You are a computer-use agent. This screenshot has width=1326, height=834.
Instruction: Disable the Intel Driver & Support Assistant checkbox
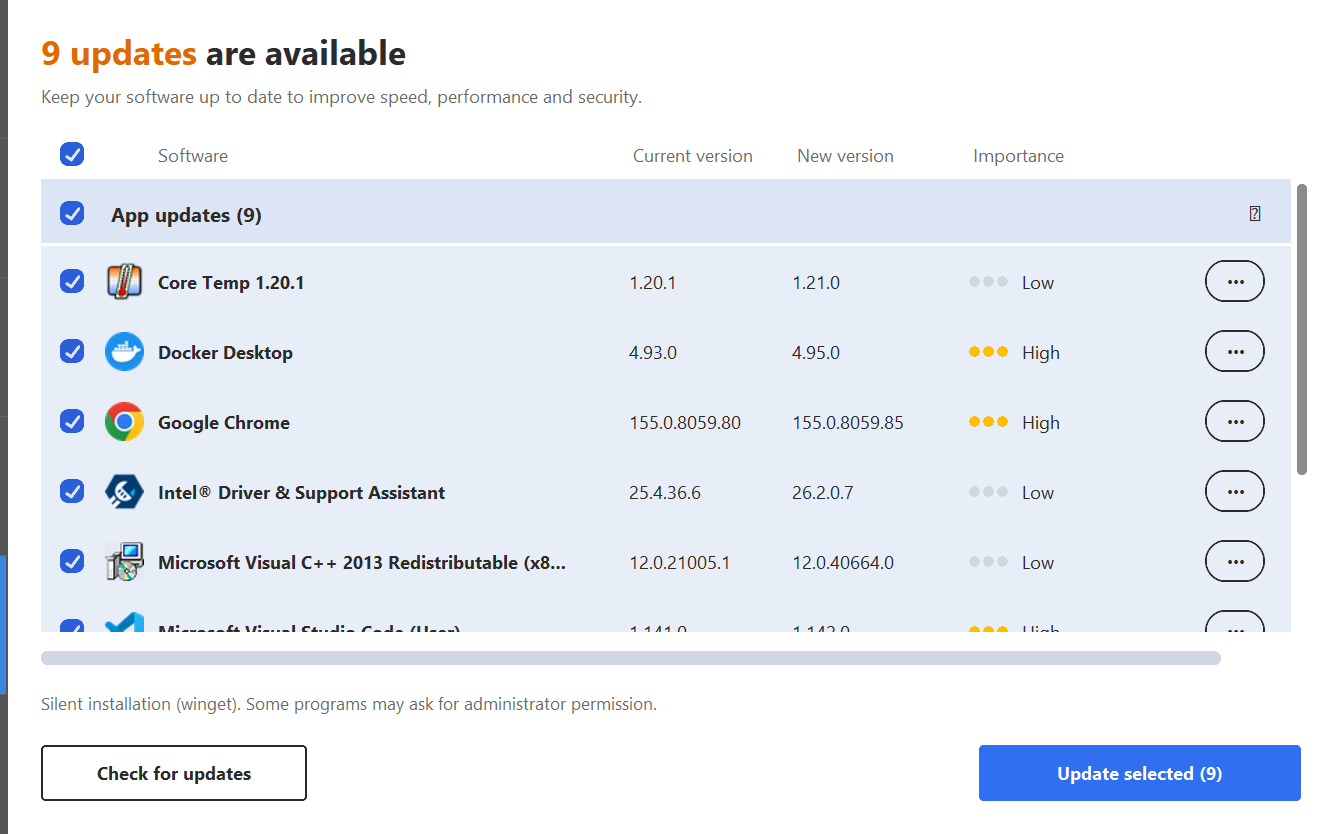click(72, 491)
